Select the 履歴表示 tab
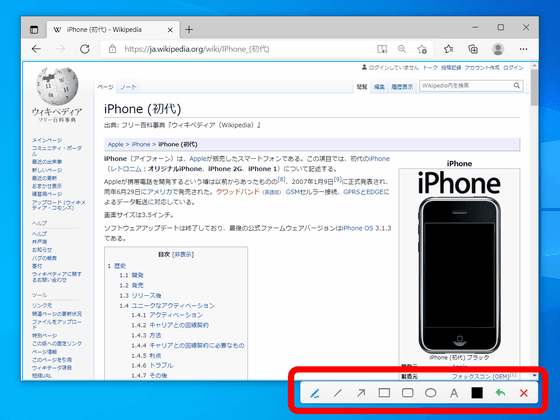 click(402, 87)
